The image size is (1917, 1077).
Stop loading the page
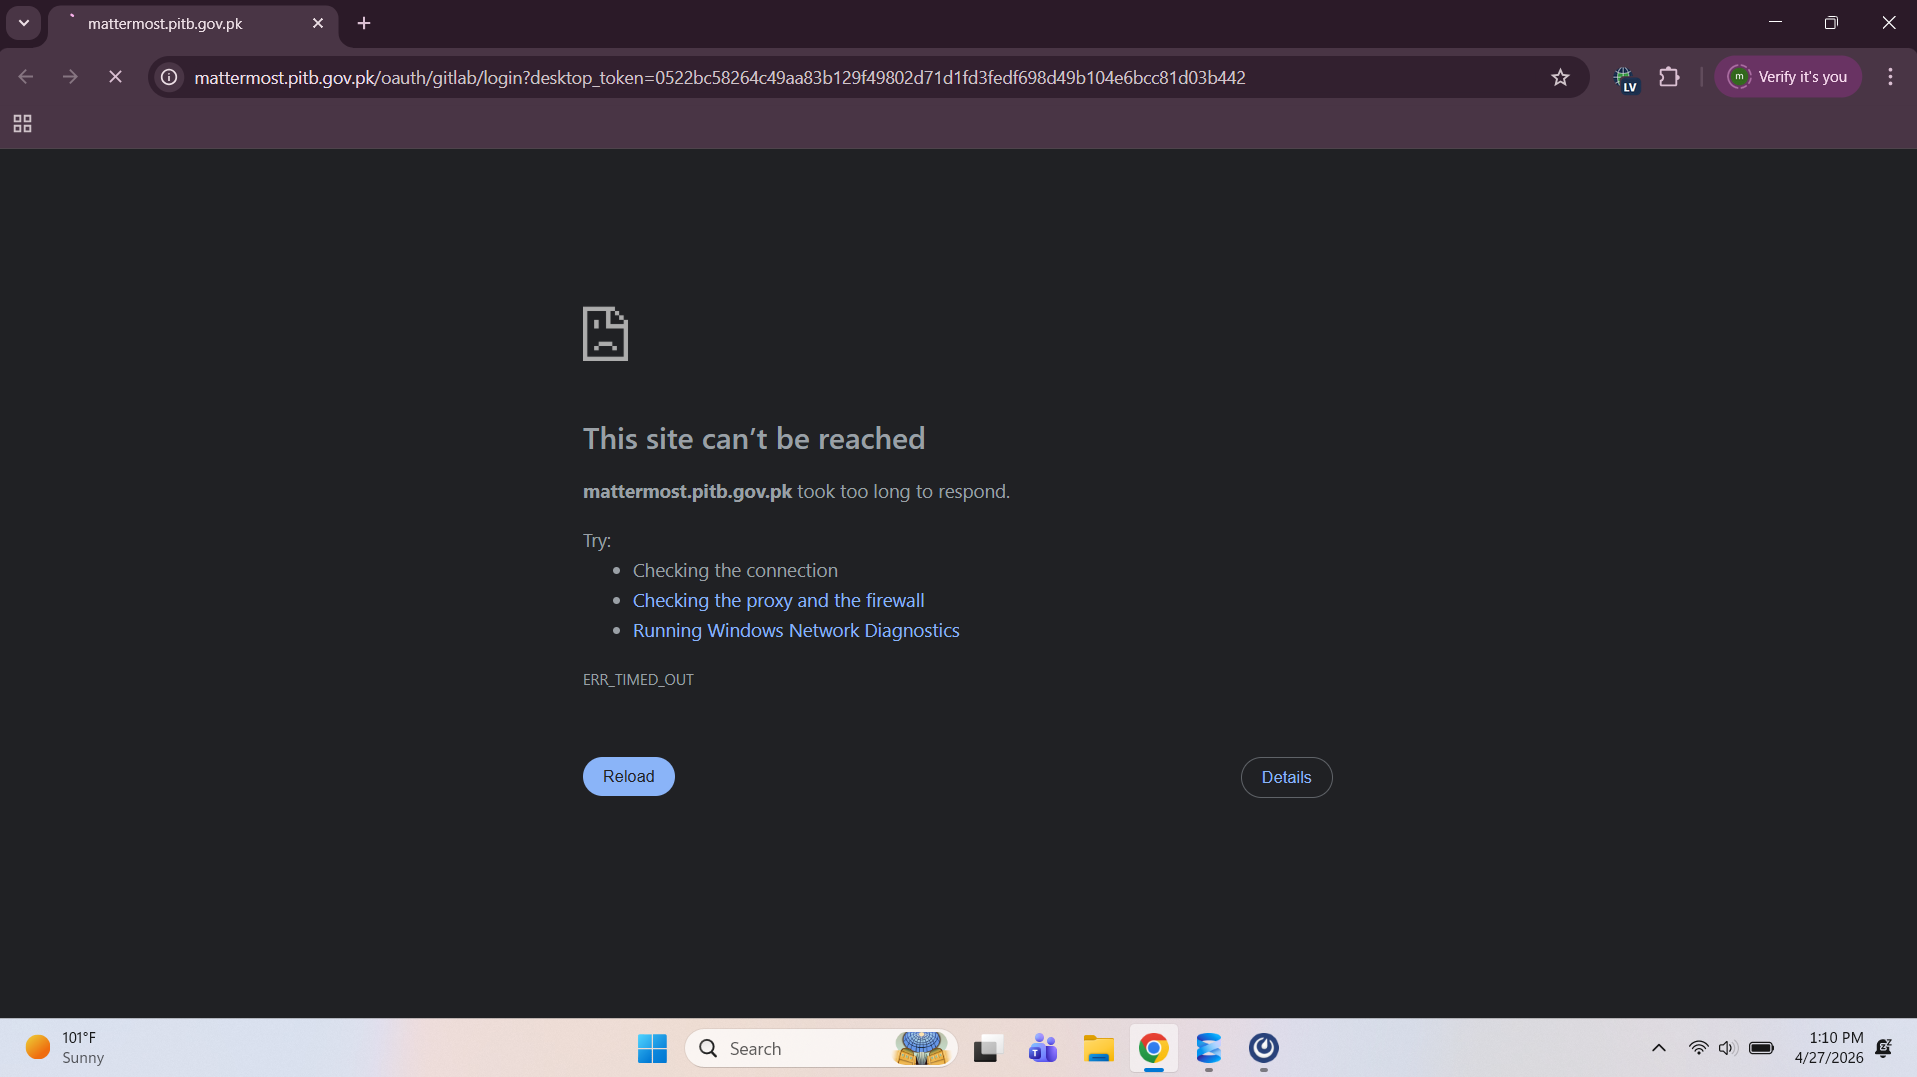(115, 77)
